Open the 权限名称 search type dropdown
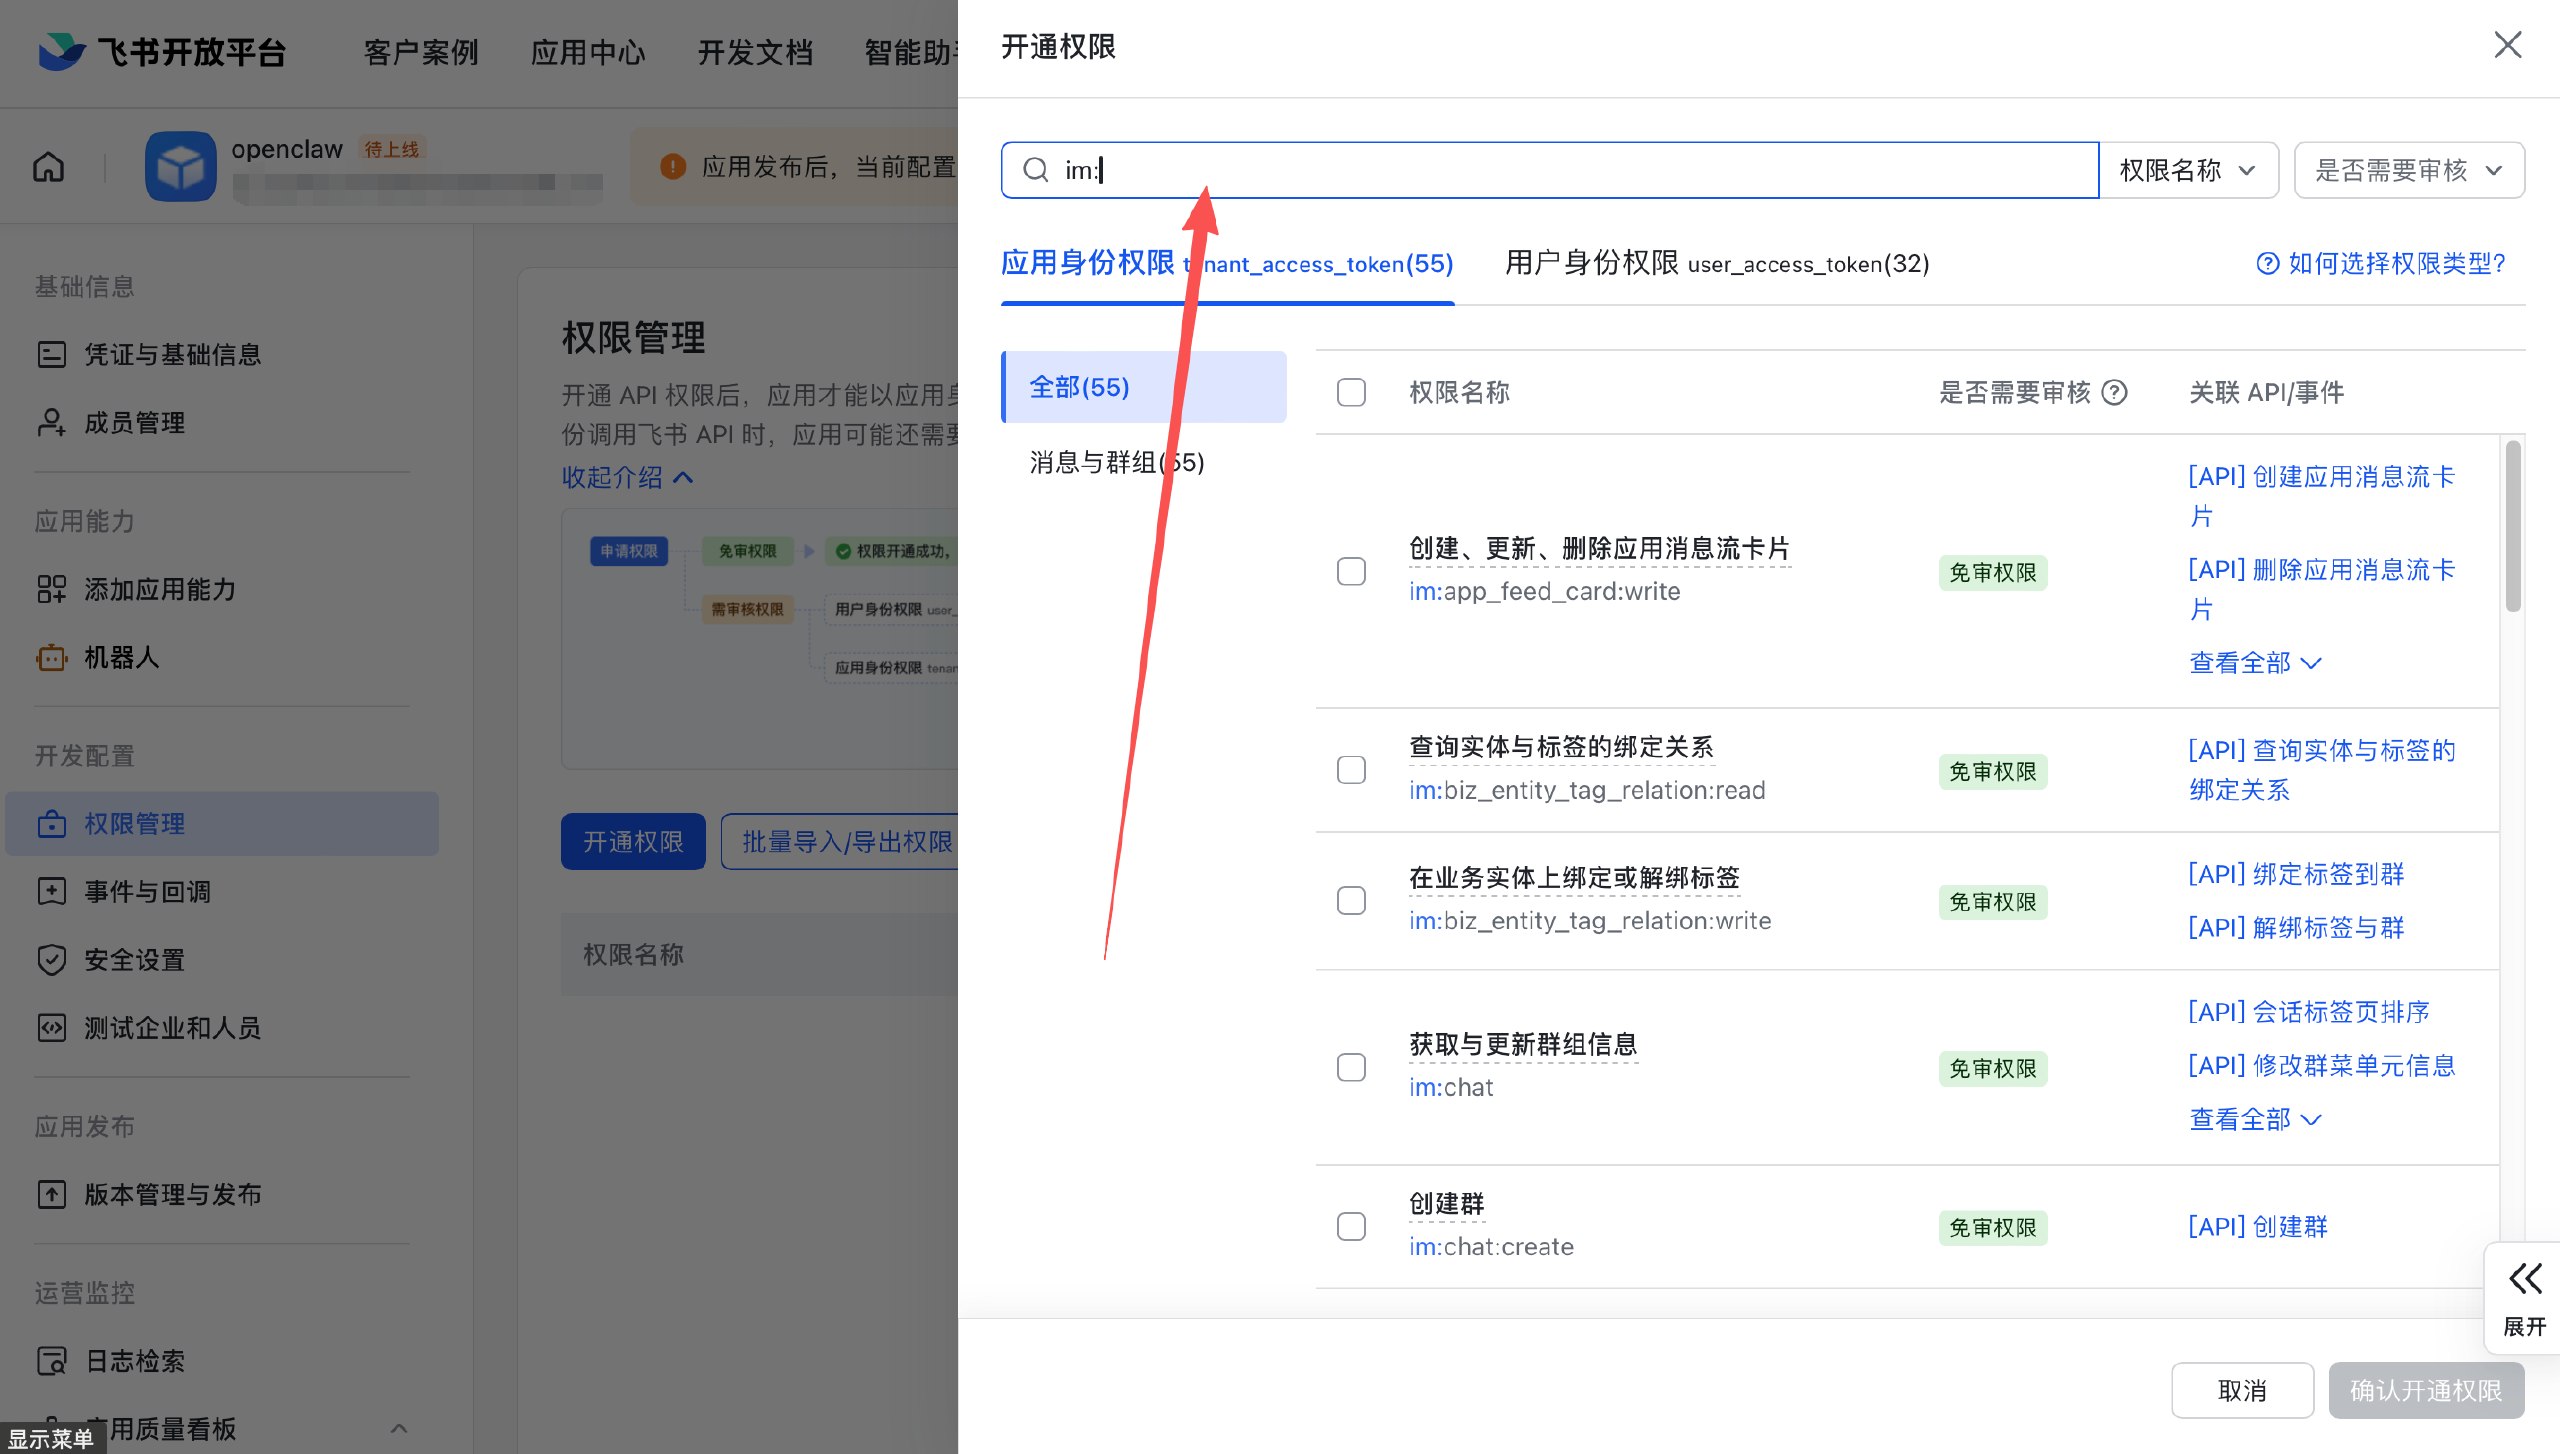Image resolution: width=2560 pixels, height=1454 pixels. (x=2188, y=170)
